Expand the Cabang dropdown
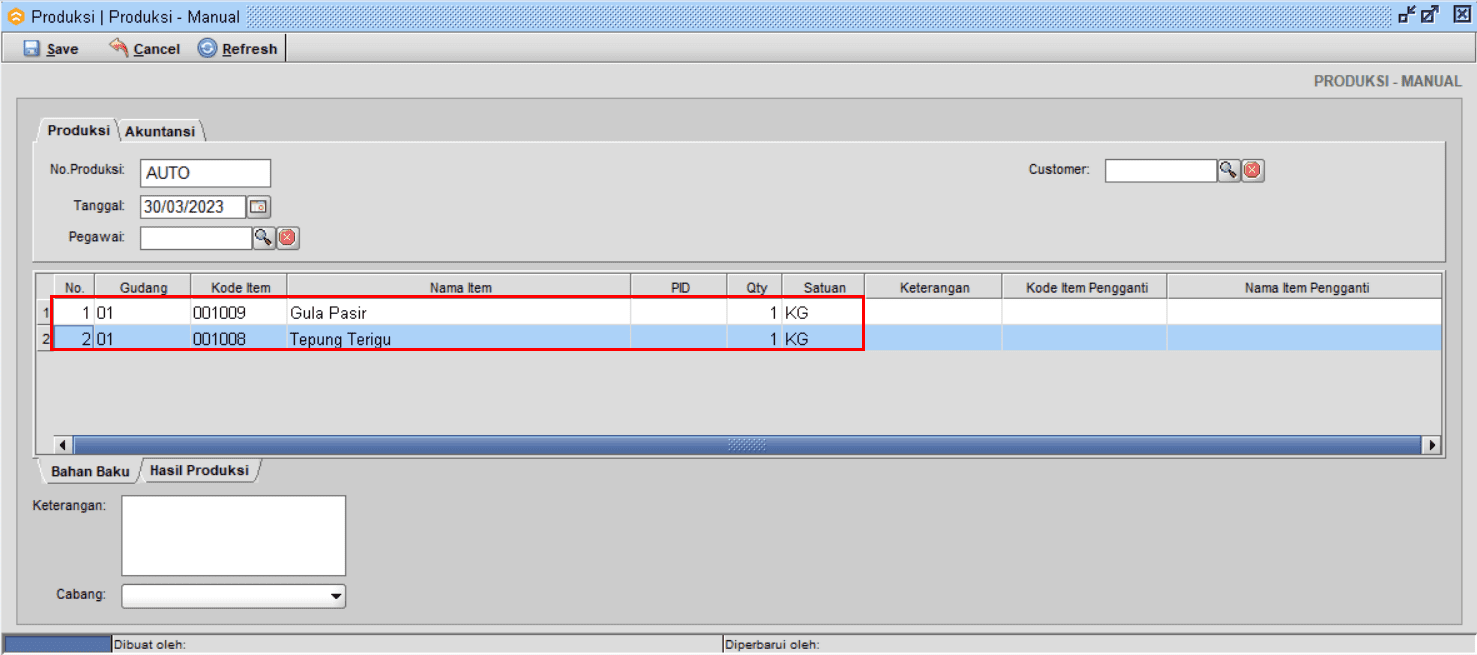The width and height of the screenshot is (1477, 655). (x=336, y=597)
